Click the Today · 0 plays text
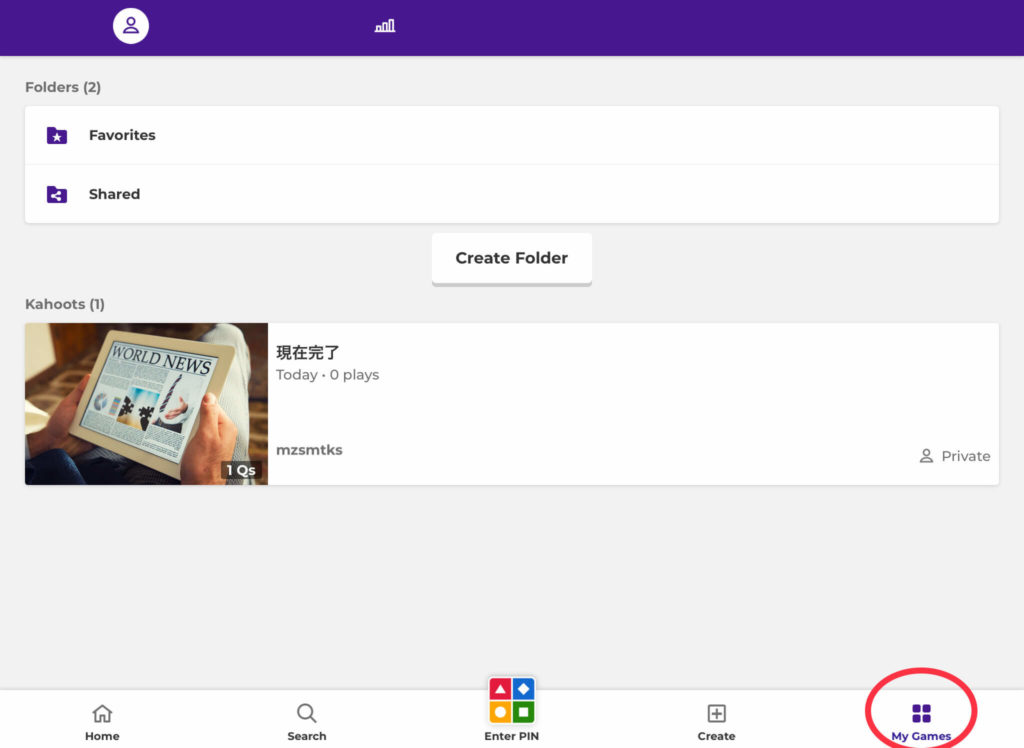Image resolution: width=1024 pixels, height=748 pixels. click(327, 375)
